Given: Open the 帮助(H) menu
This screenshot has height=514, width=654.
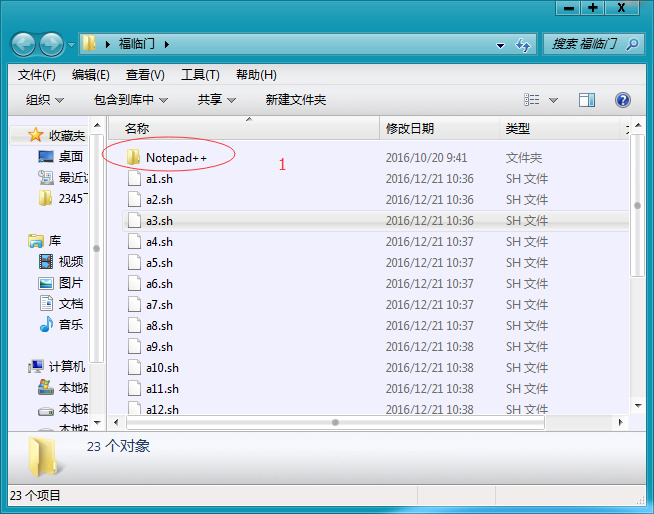Looking at the screenshot, I should pyautogui.click(x=256, y=75).
